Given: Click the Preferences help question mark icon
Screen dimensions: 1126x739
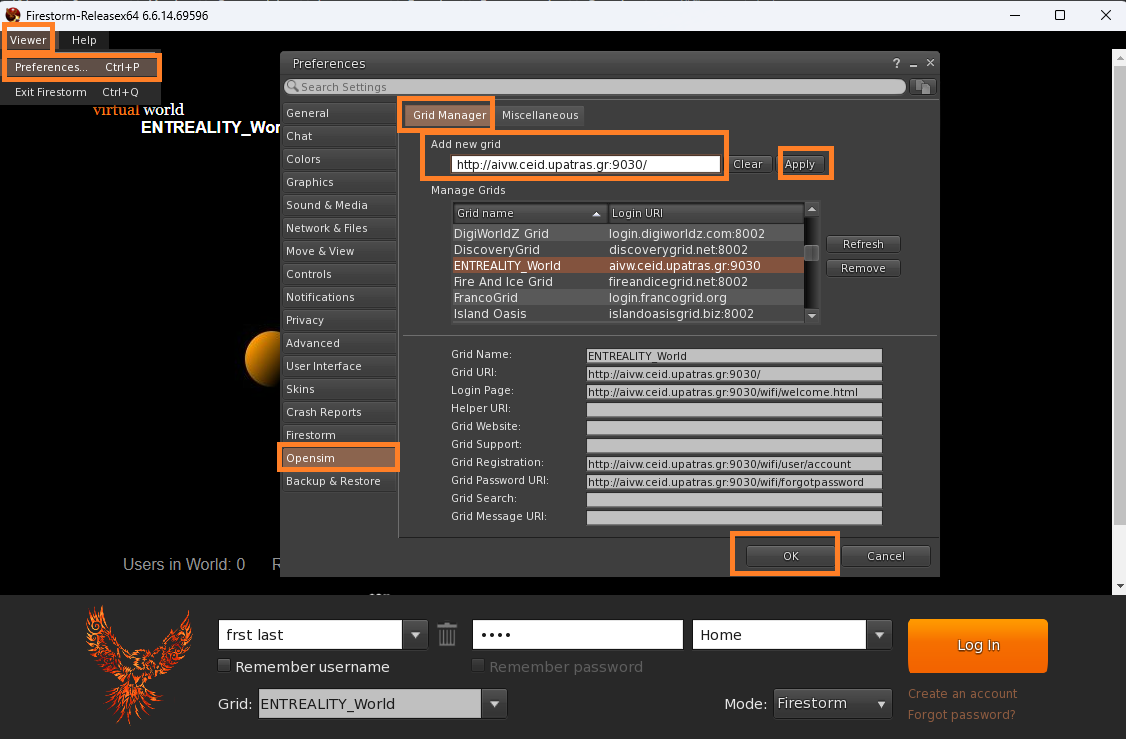Looking at the screenshot, I should pos(896,63).
